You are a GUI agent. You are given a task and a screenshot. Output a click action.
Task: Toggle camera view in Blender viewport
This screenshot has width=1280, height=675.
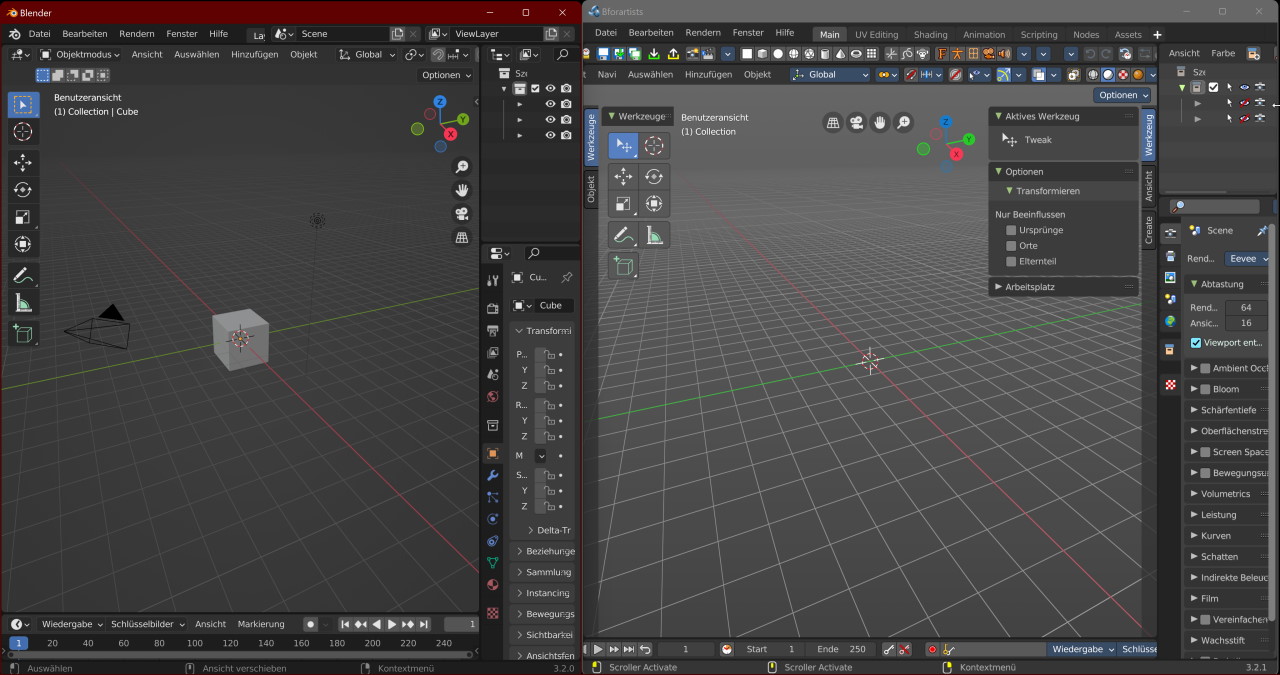coord(462,214)
